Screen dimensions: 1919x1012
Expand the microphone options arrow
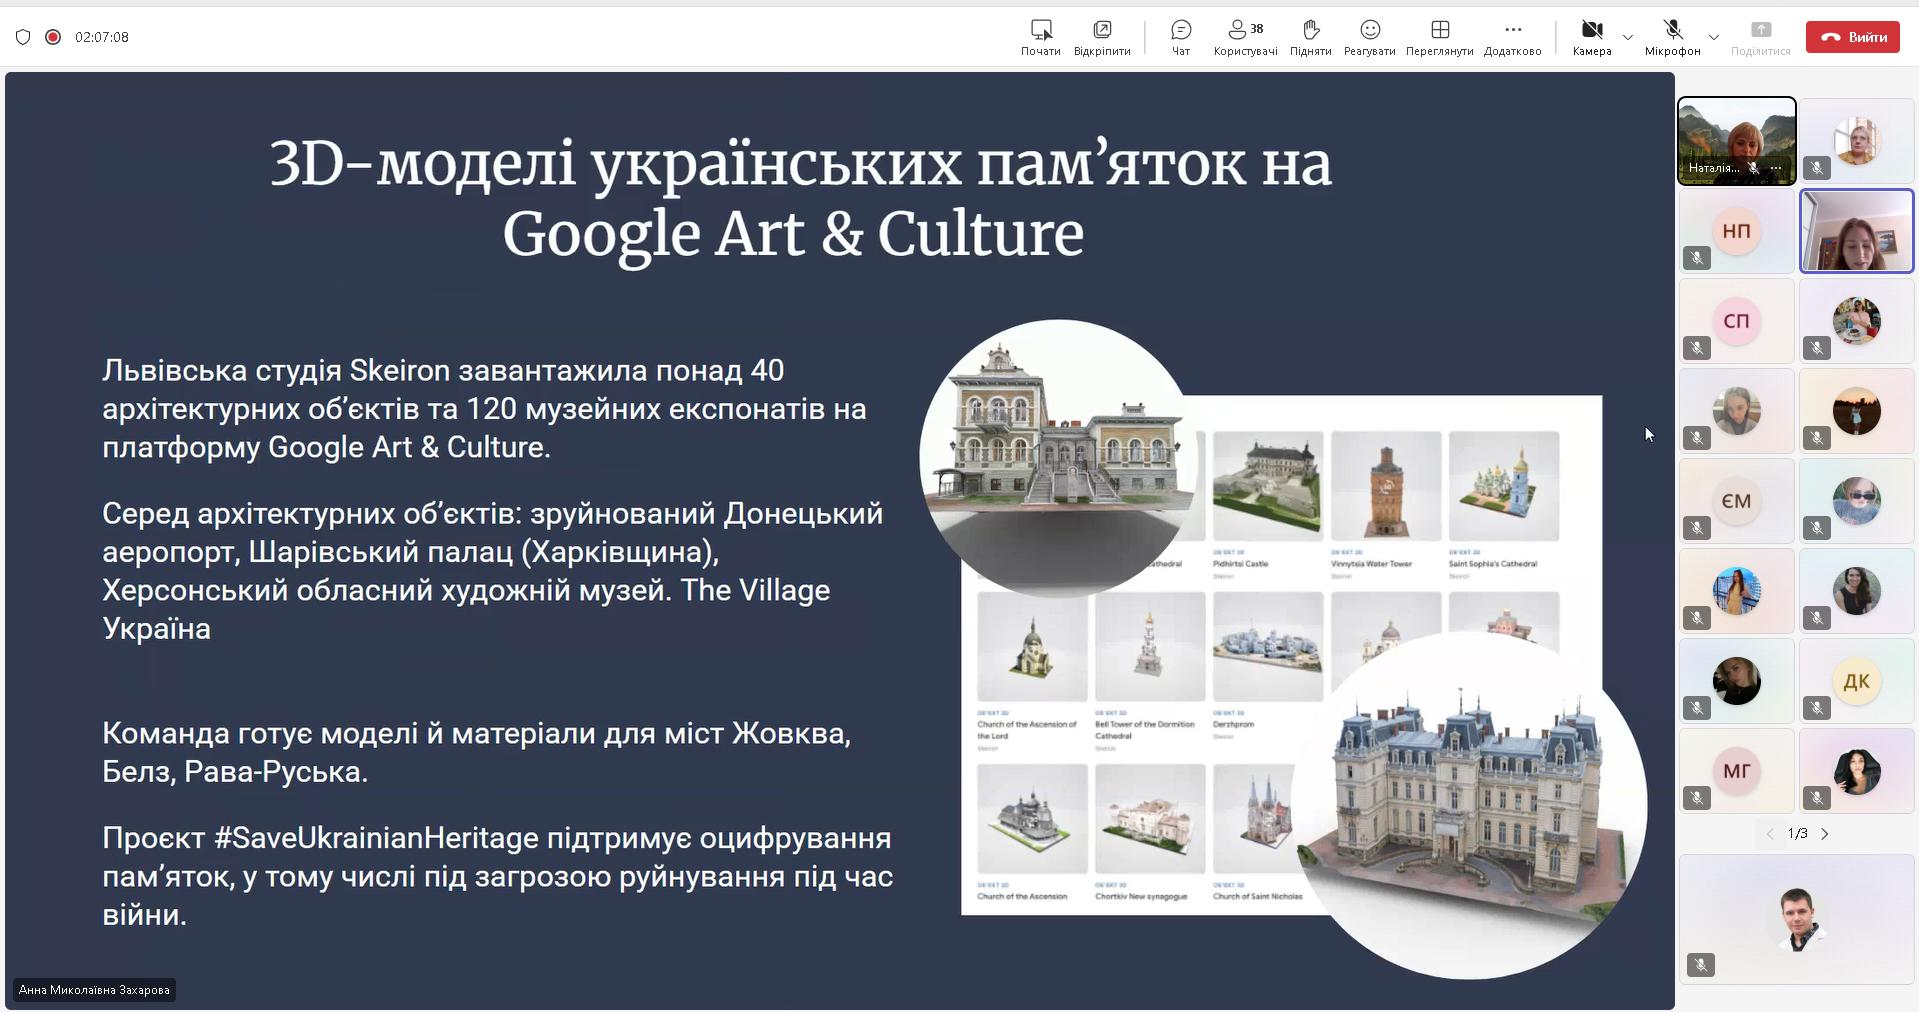click(1714, 37)
